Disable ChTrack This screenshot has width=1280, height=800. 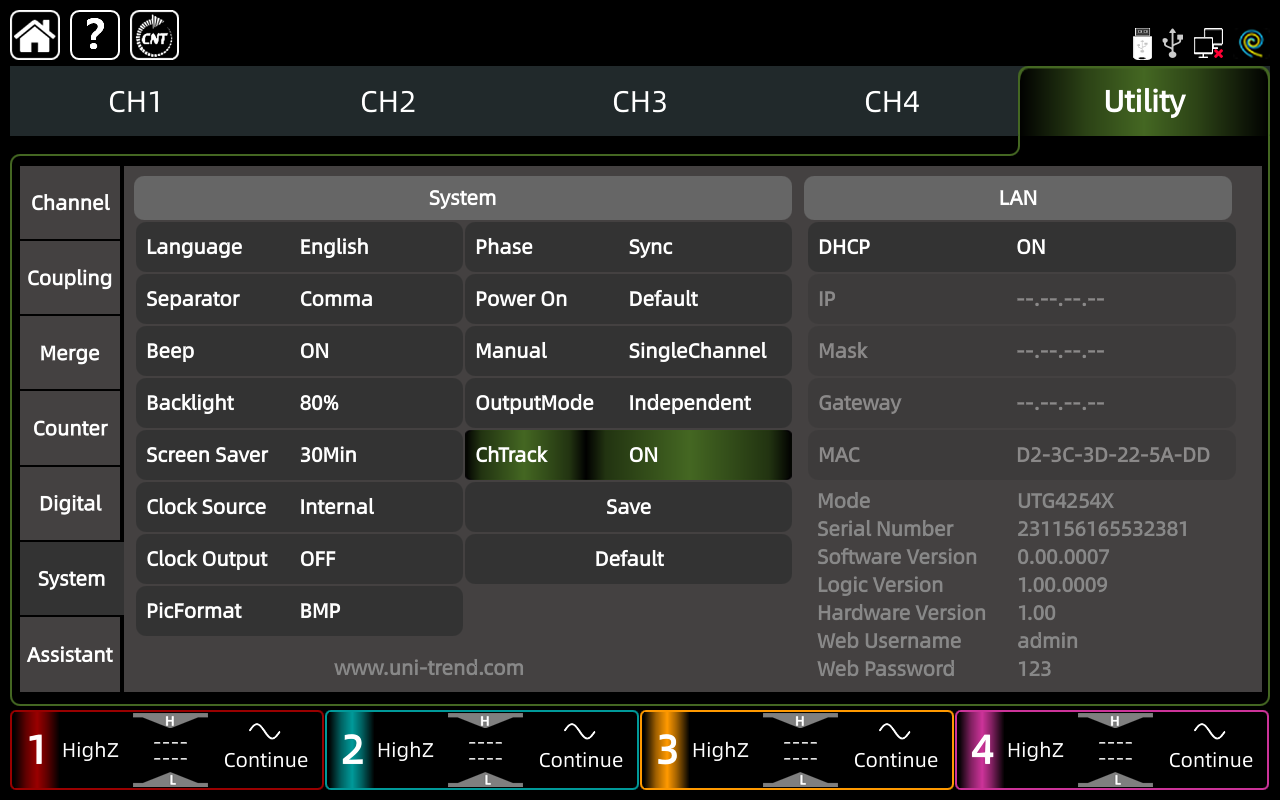(x=628, y=455)
